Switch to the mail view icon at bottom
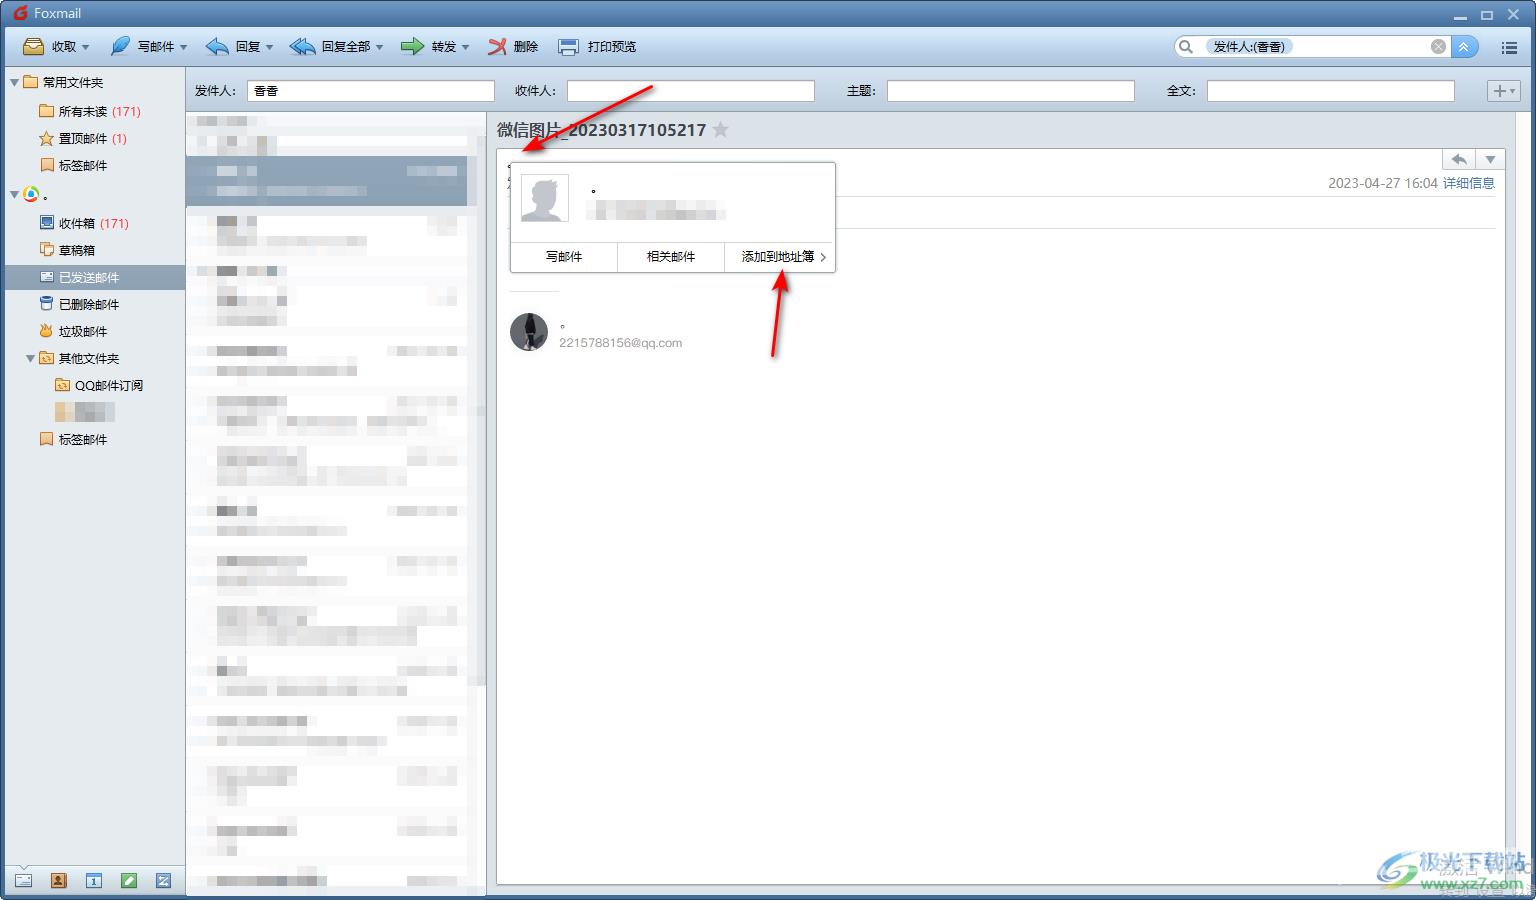This screenshot has height=900, width=1536. click(23, 881)
